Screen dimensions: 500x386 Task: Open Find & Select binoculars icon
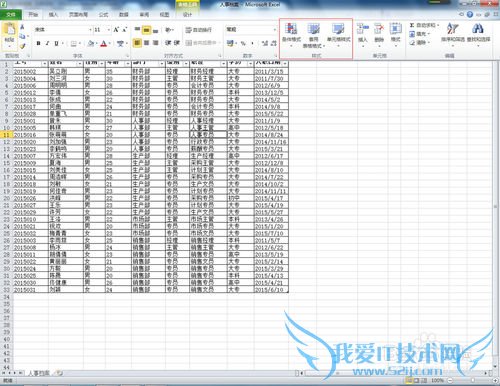pyautogui.click(x=478, y=29)
